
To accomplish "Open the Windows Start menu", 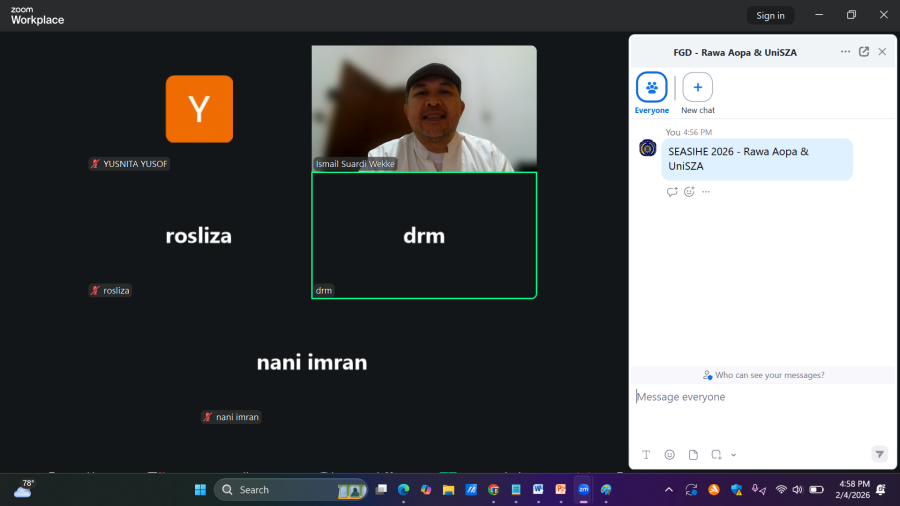I will coord(200,490).
